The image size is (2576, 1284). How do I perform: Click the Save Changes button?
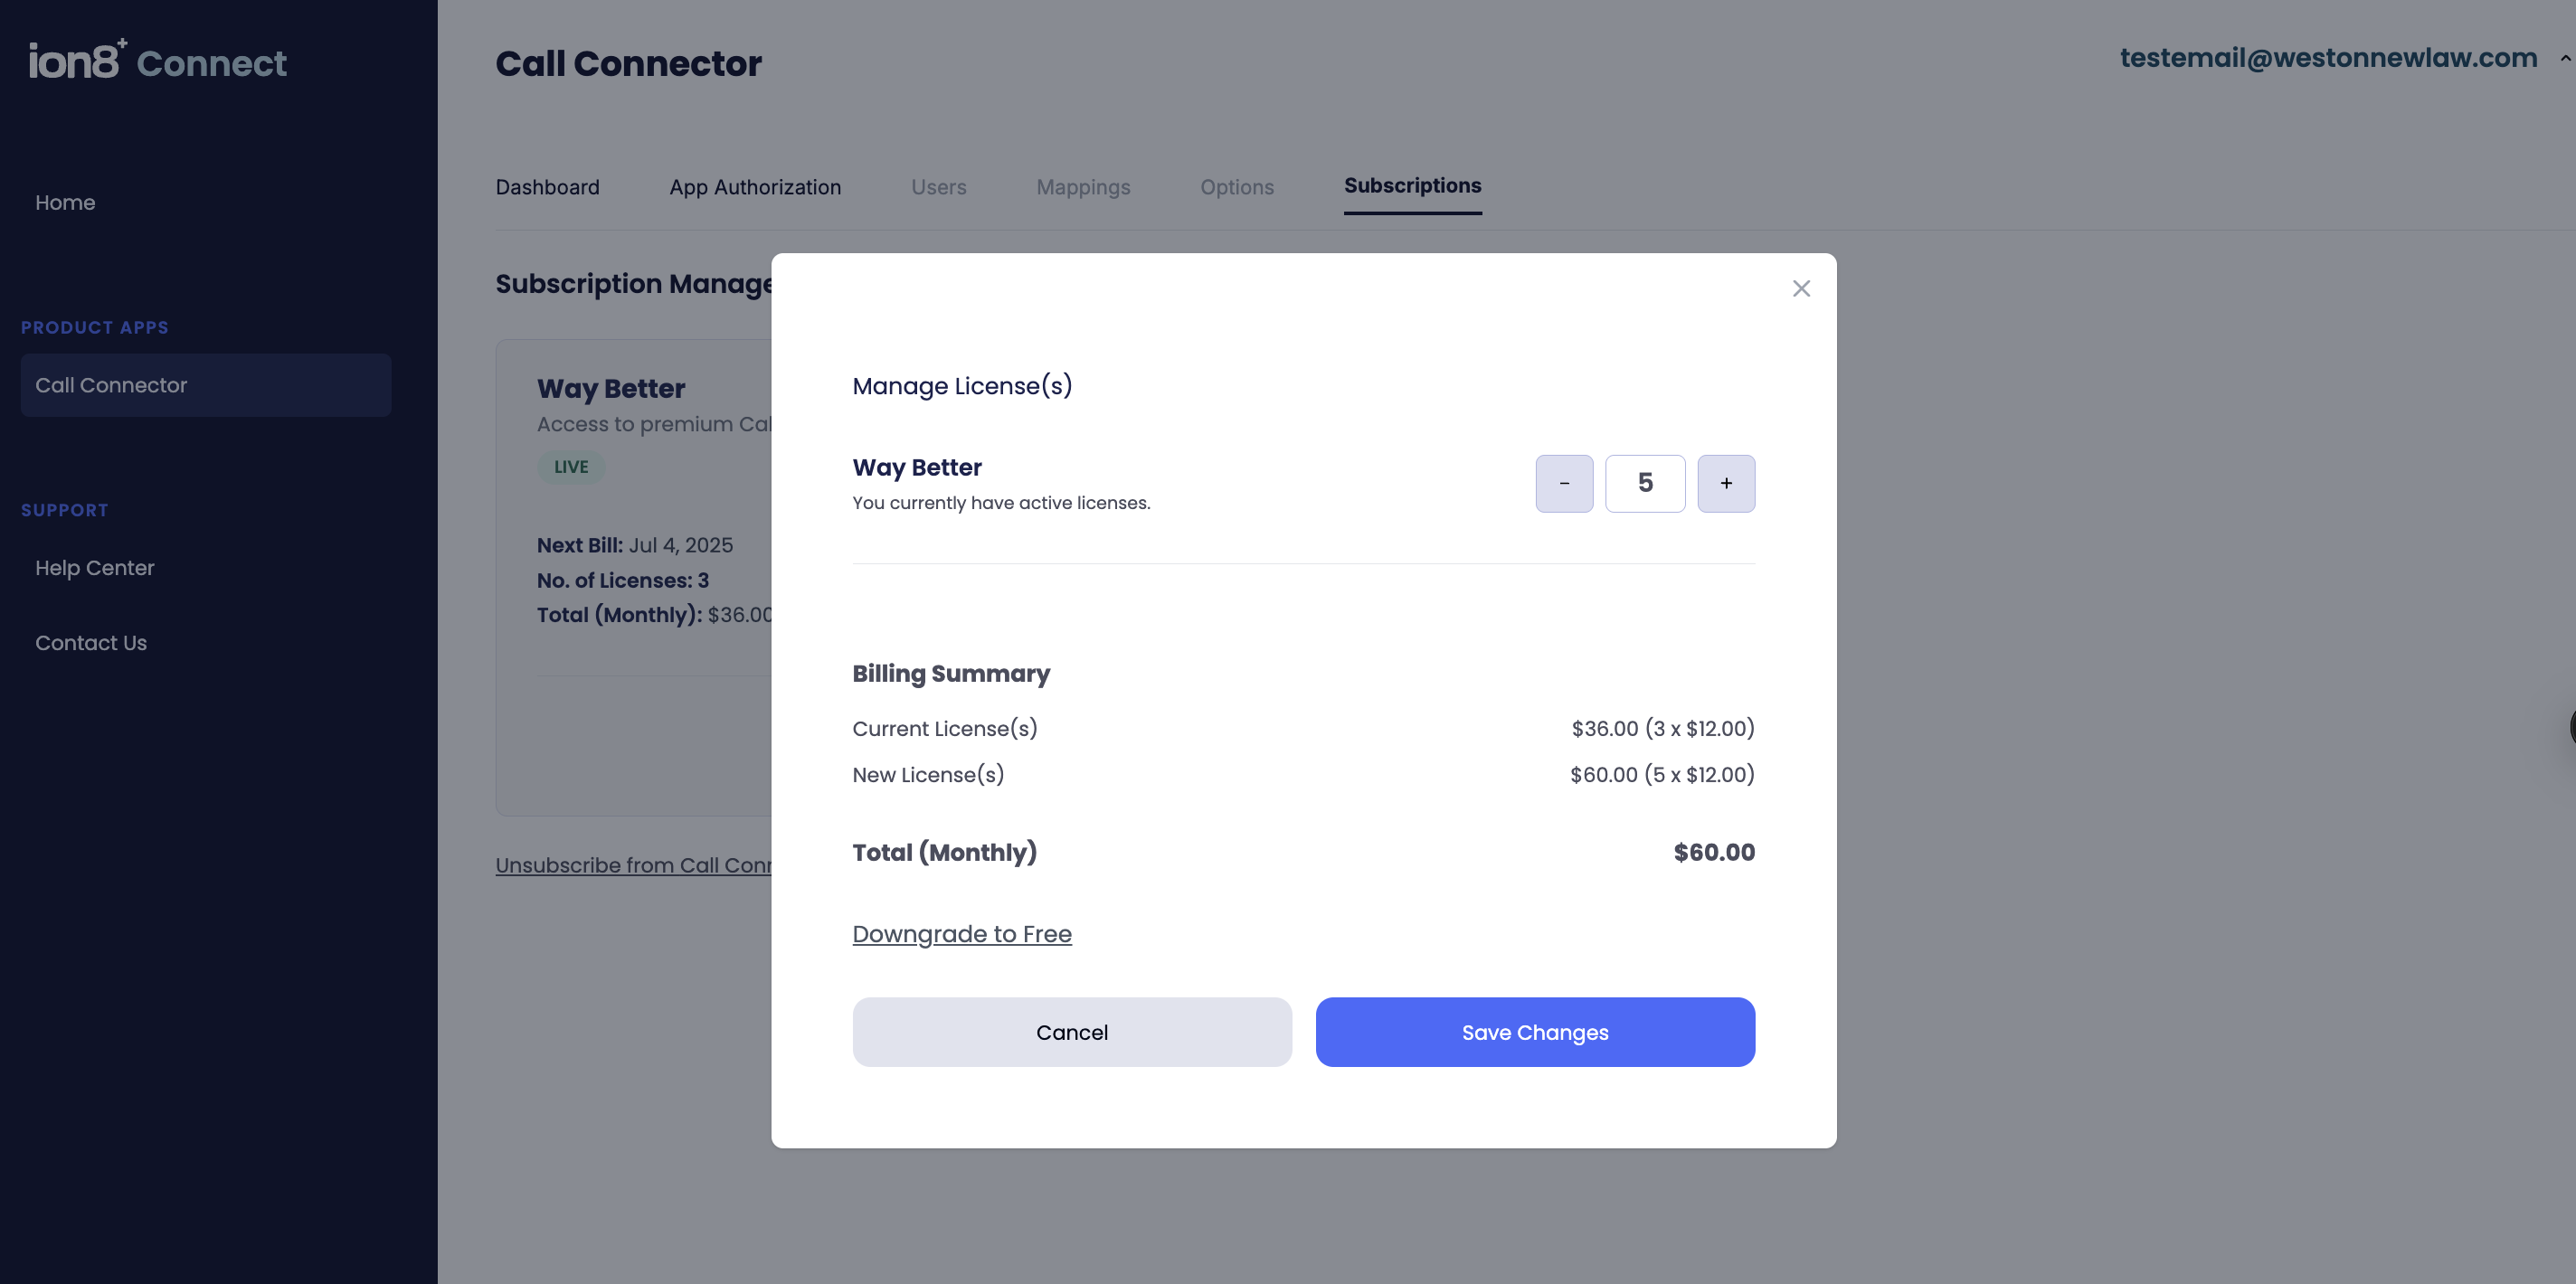[1535, 1032]
